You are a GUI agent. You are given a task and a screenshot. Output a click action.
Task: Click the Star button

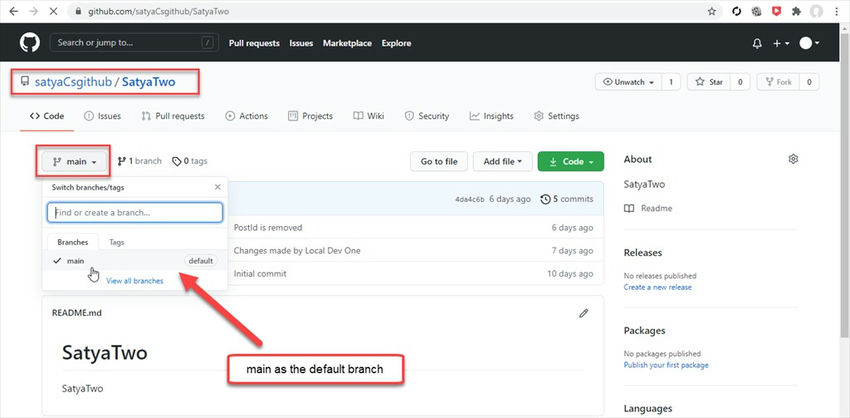[710, 82]
